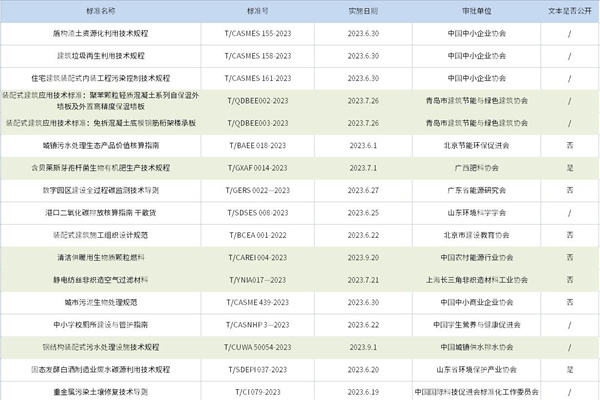Click 清洁供暖用生物质颗粒燃料 standard name
The height and width of the screenshot is (400, 600).
(99, 257)
